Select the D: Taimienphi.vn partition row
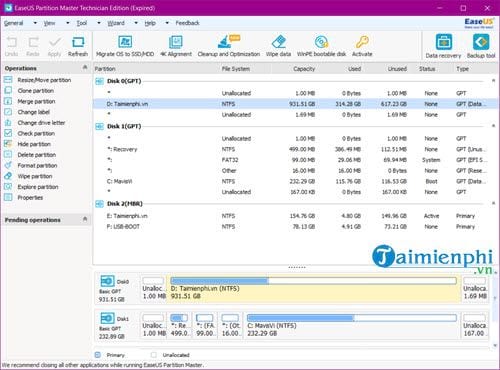Image resolution: width=500 pixels, height=370 pixels. click(295, 104)
